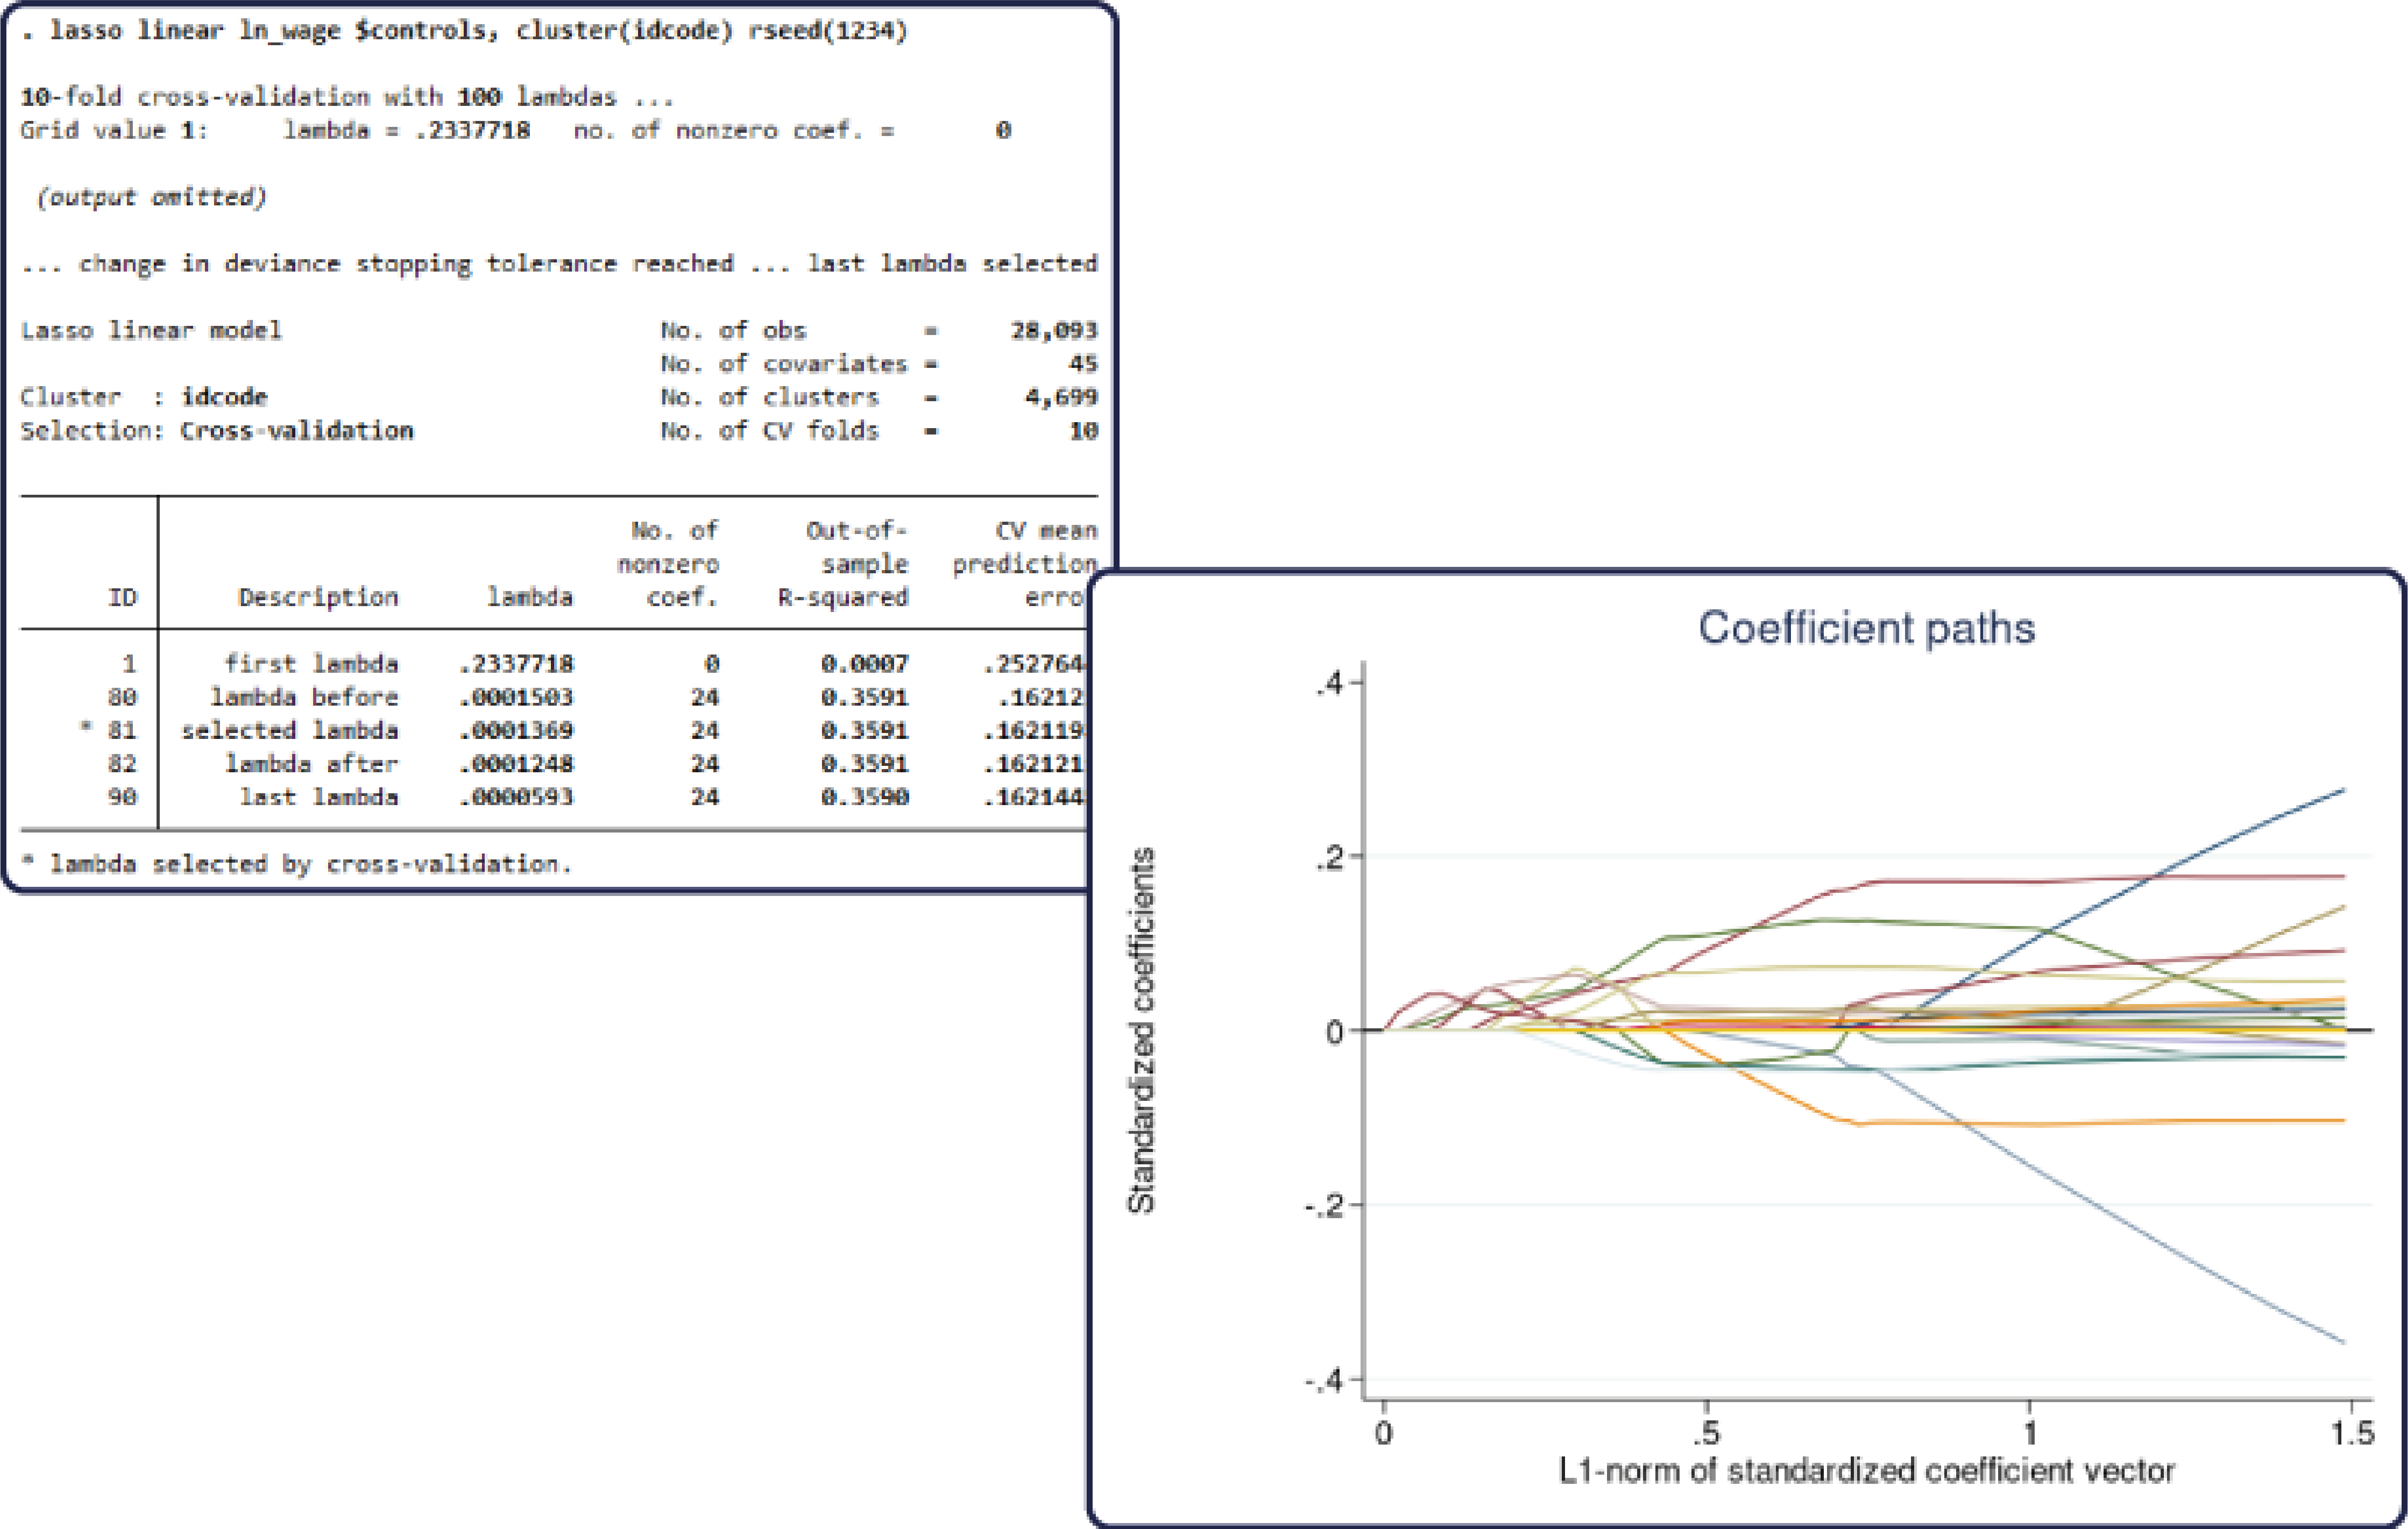The image size is (2408, 1529).
Task: Select the No. of clusters value 4,699
Action: click(1061, 397)
